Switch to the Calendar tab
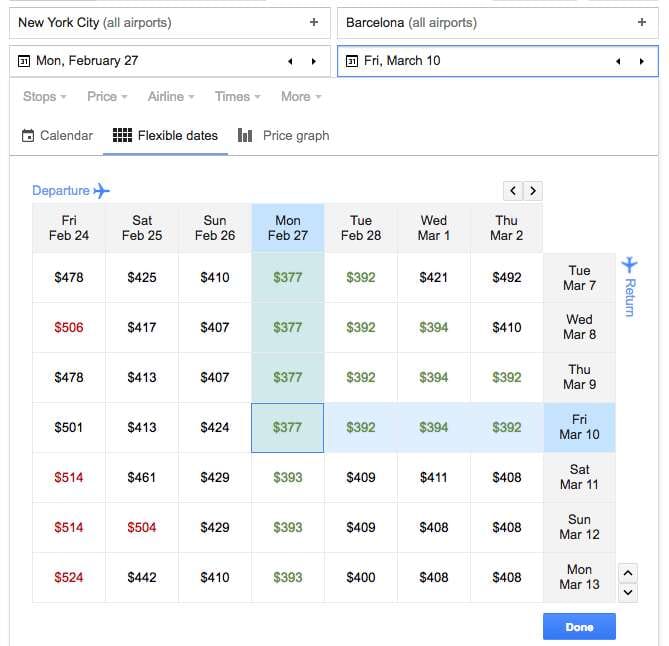669x646 pixels. (57, 136)
